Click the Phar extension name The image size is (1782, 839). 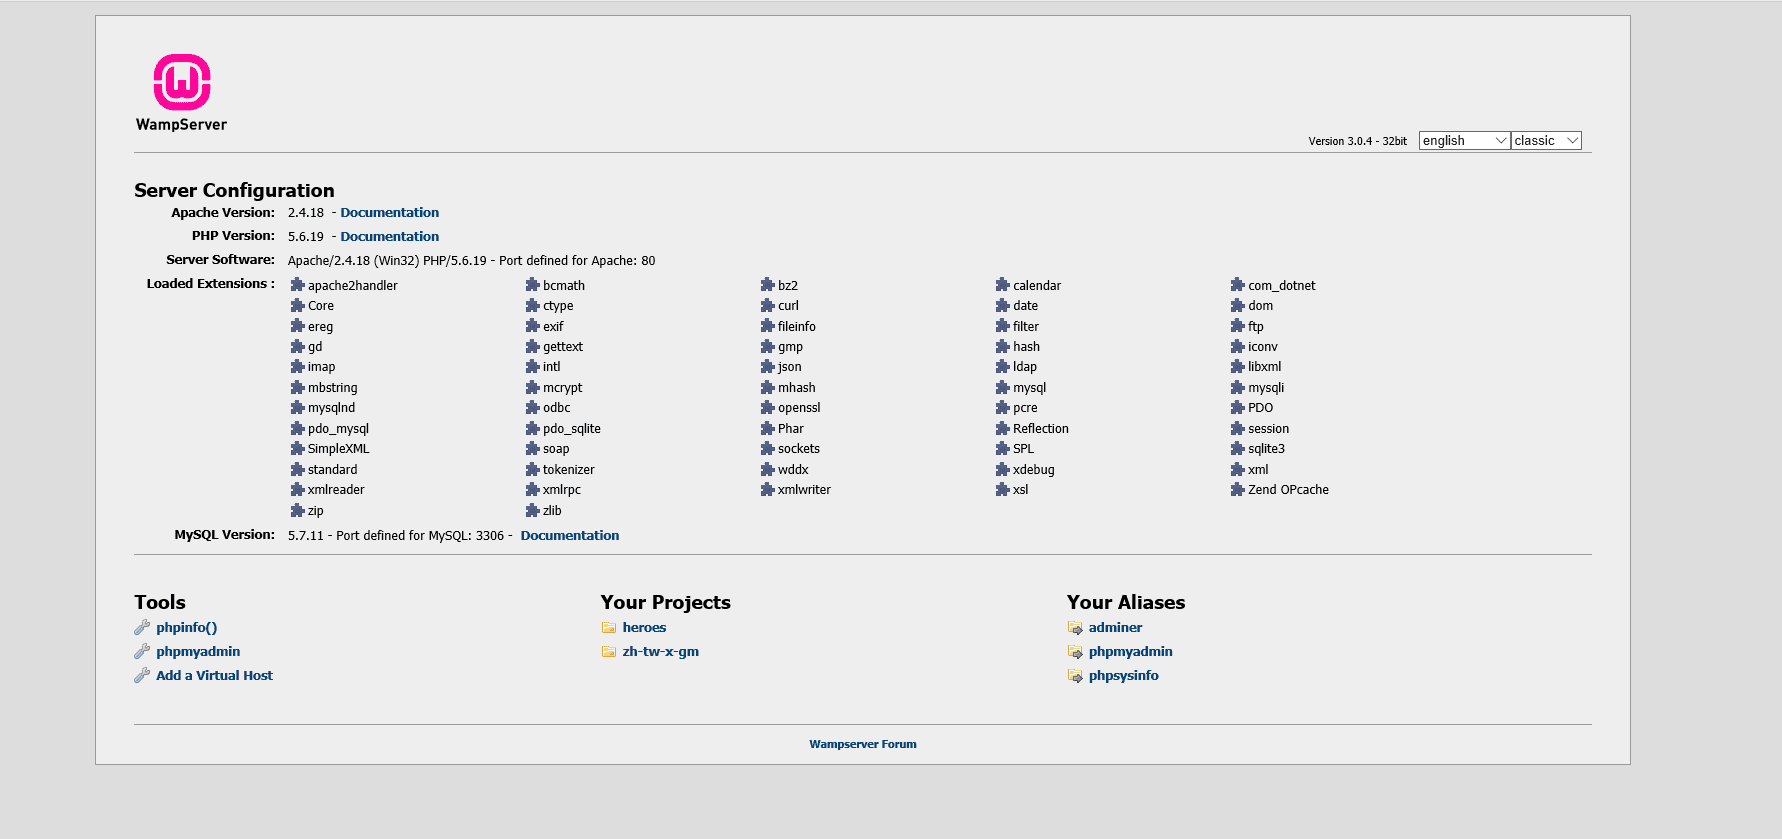[791, 429]
